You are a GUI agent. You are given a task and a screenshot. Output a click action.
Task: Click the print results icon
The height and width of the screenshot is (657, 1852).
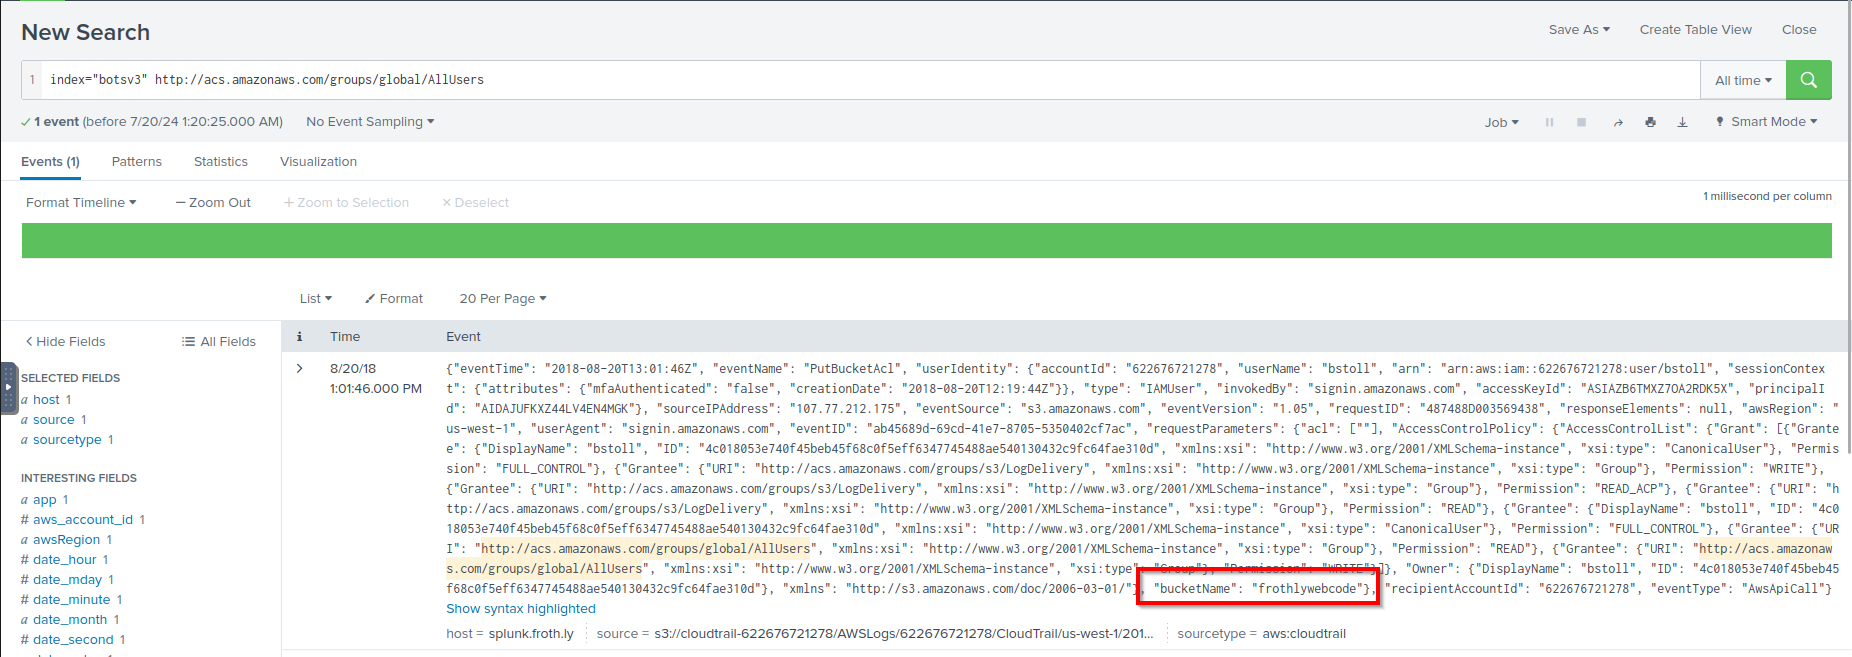click(1650, 122)
